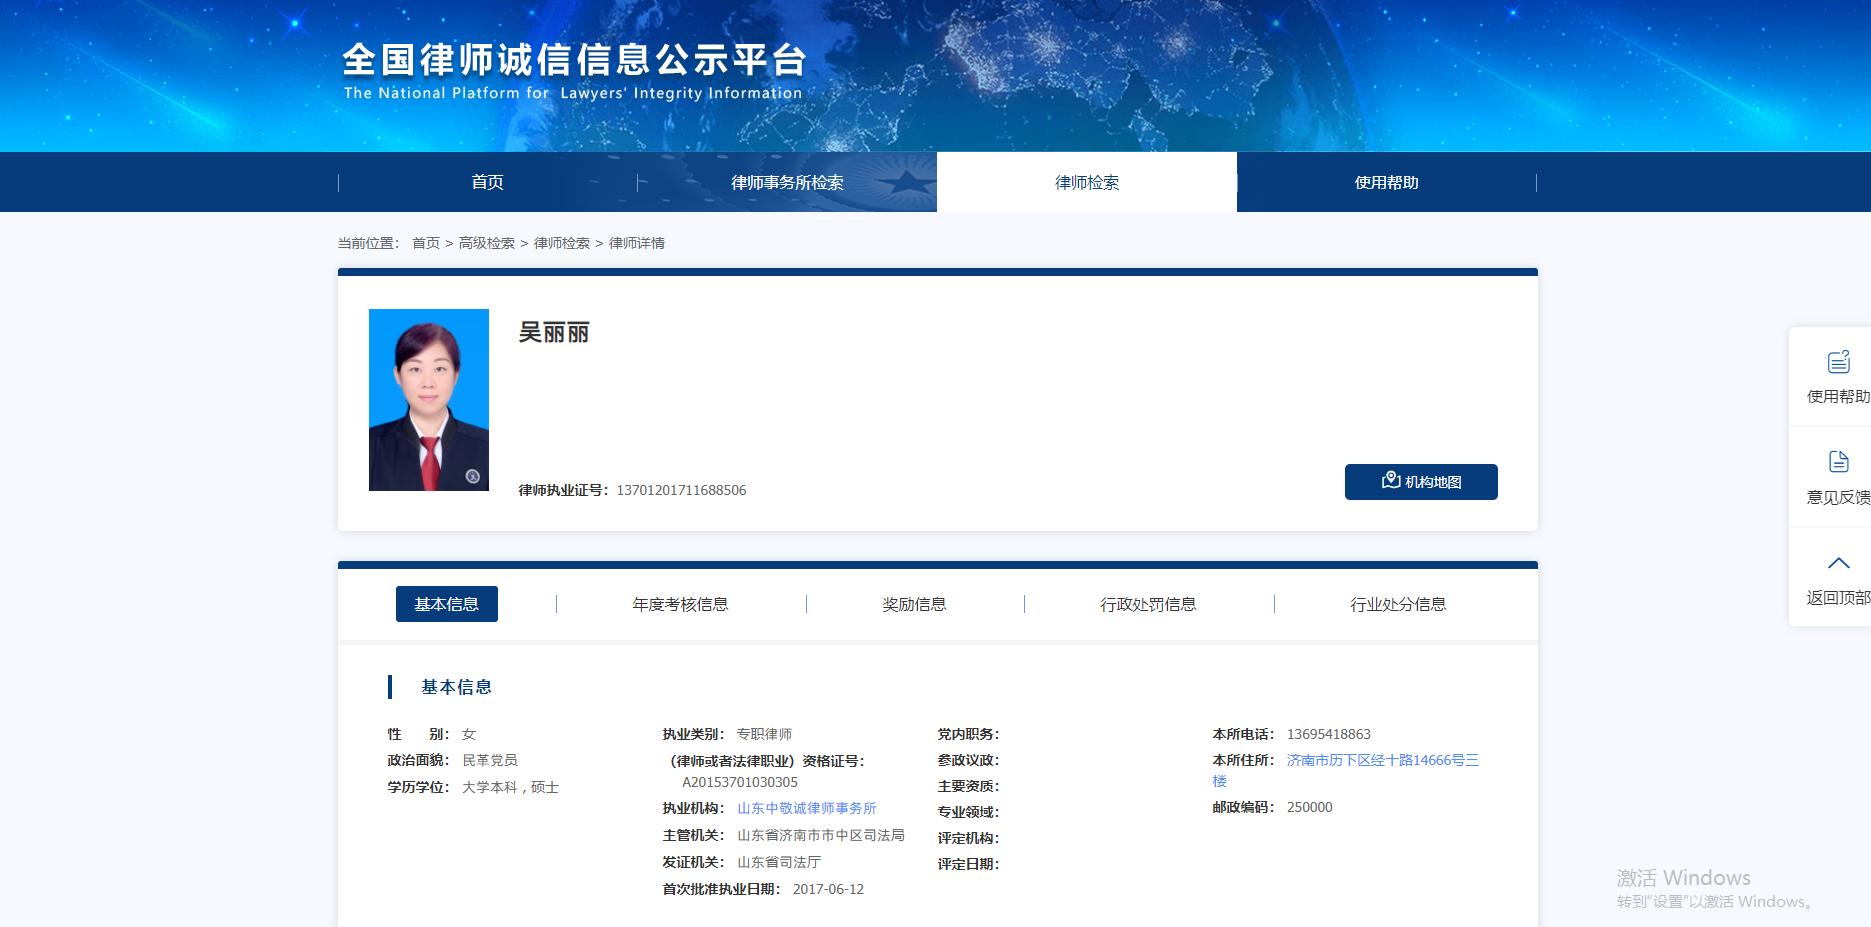Click 高级检索 in the breadcrumb trail
1871x927 pixels.
pyautogui.click(x=486, y=242)
